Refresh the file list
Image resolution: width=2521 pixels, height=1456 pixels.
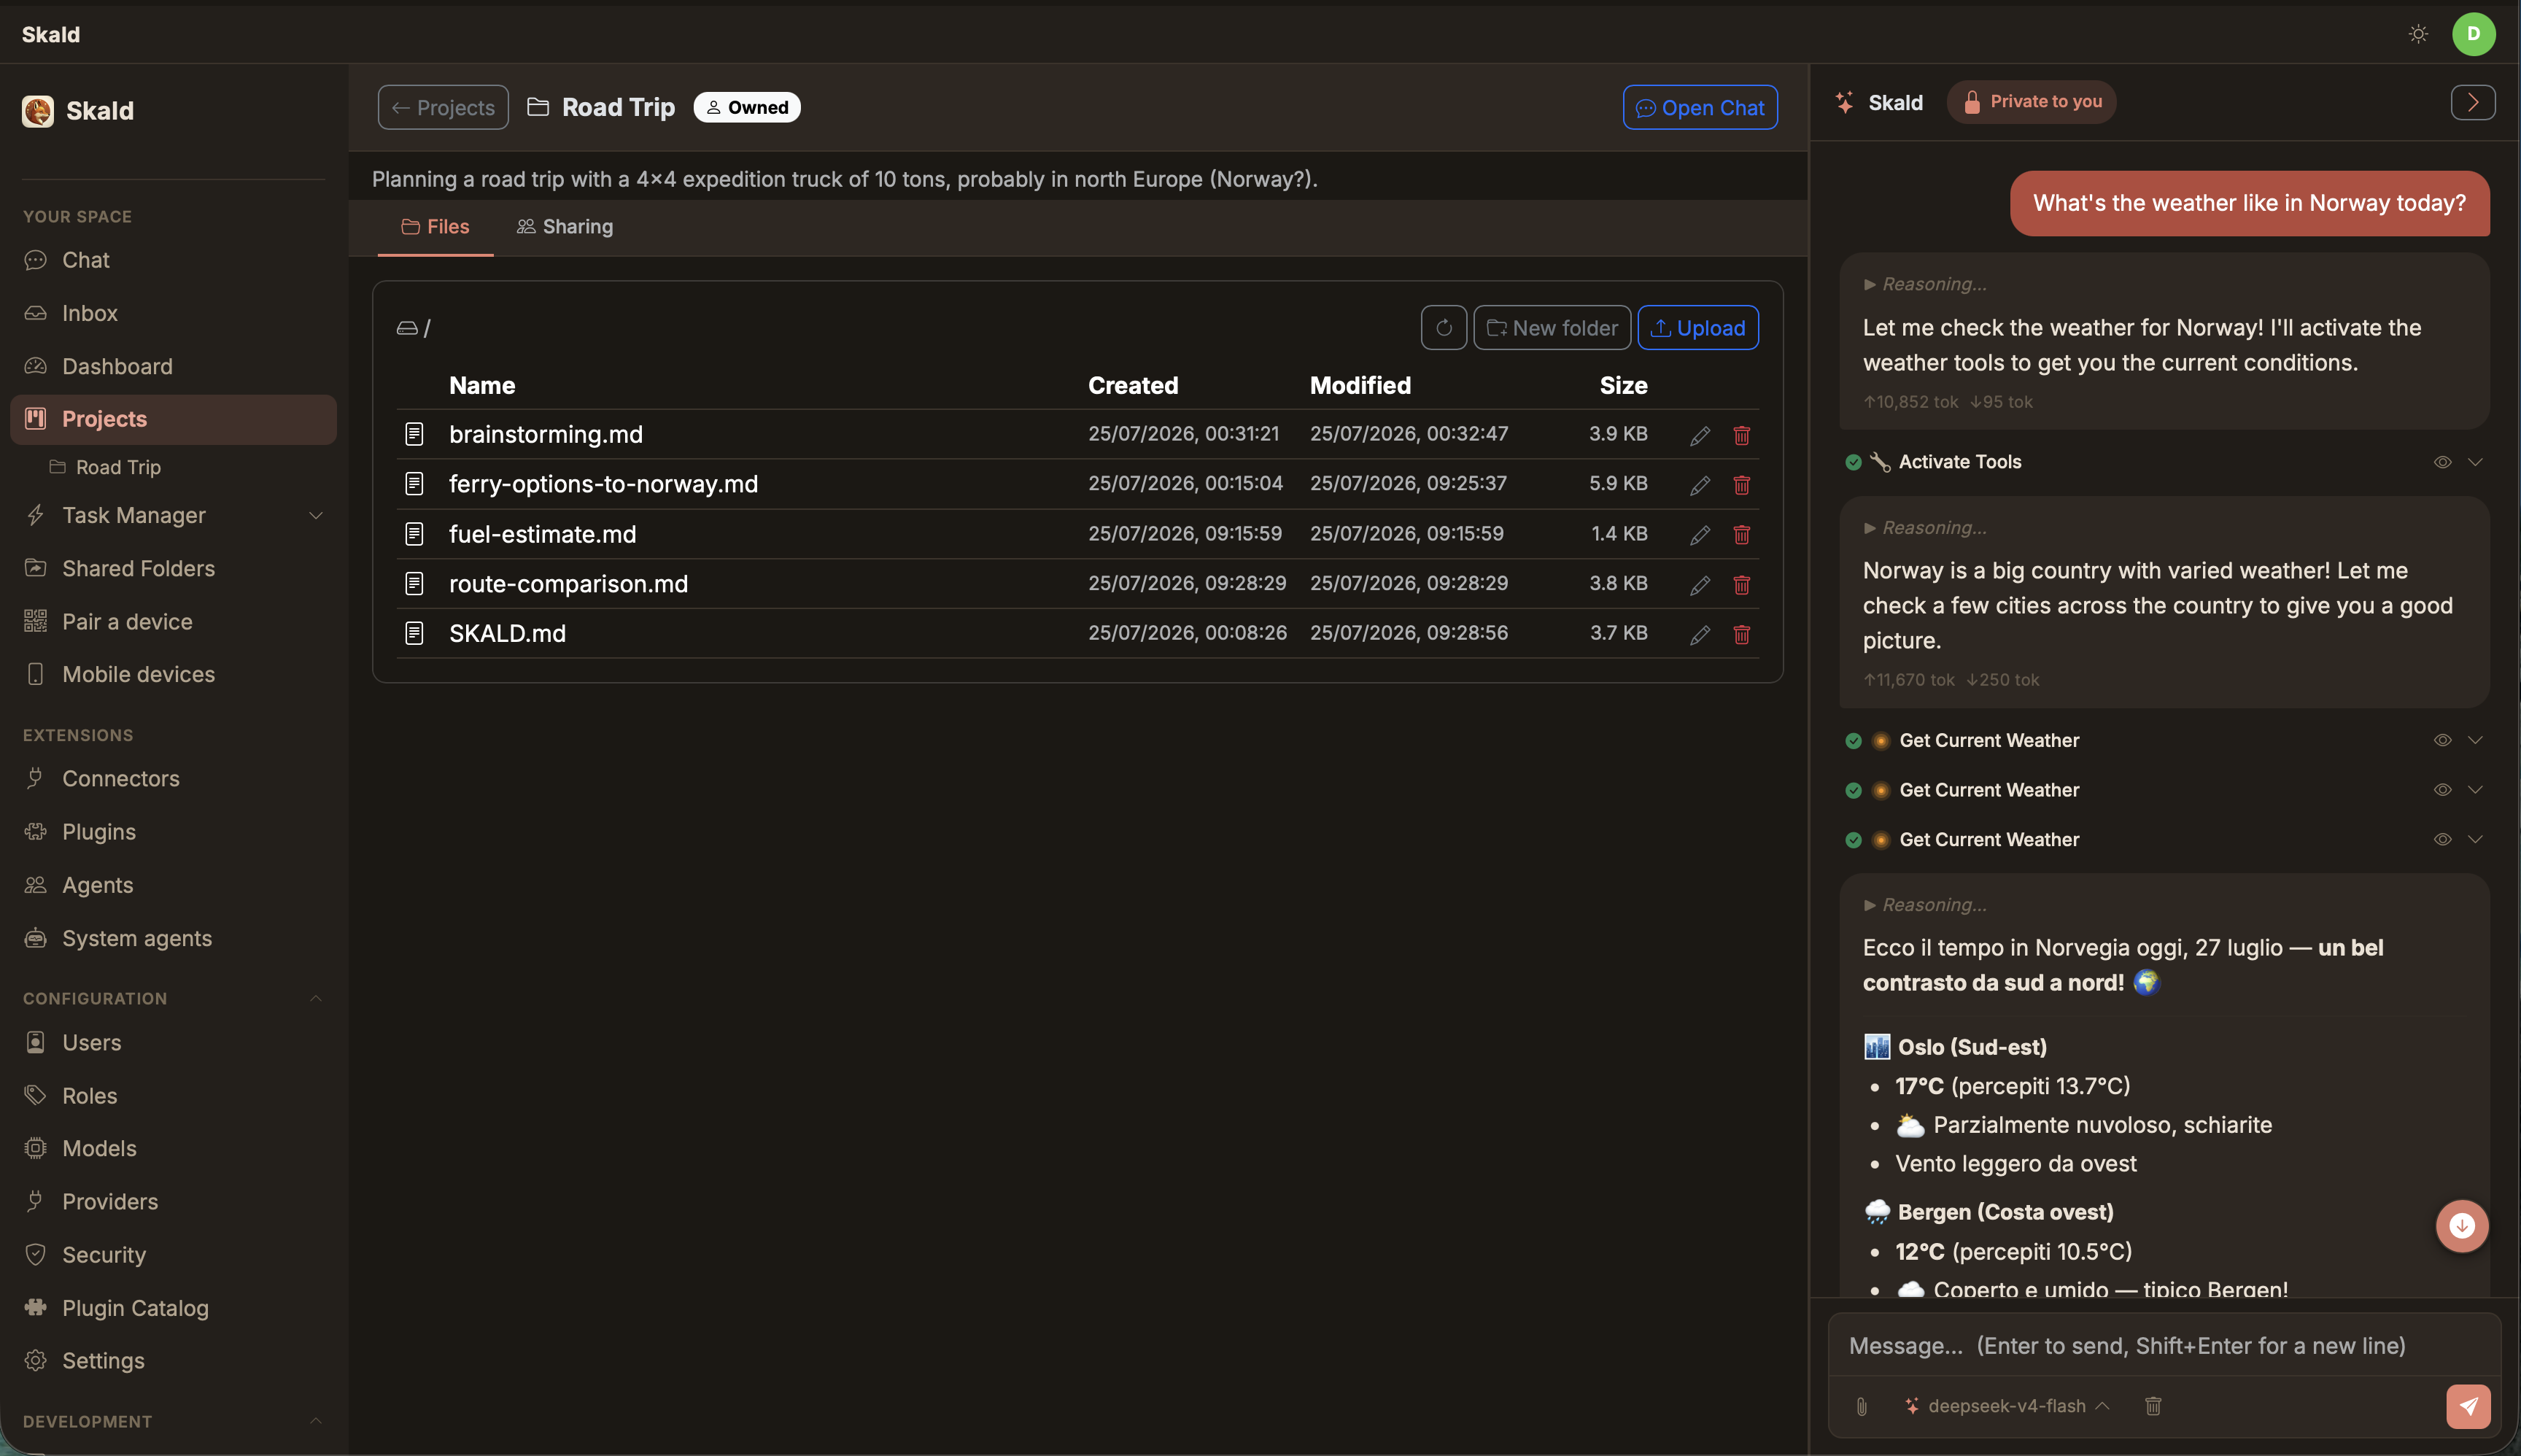tap(1444, 328)
